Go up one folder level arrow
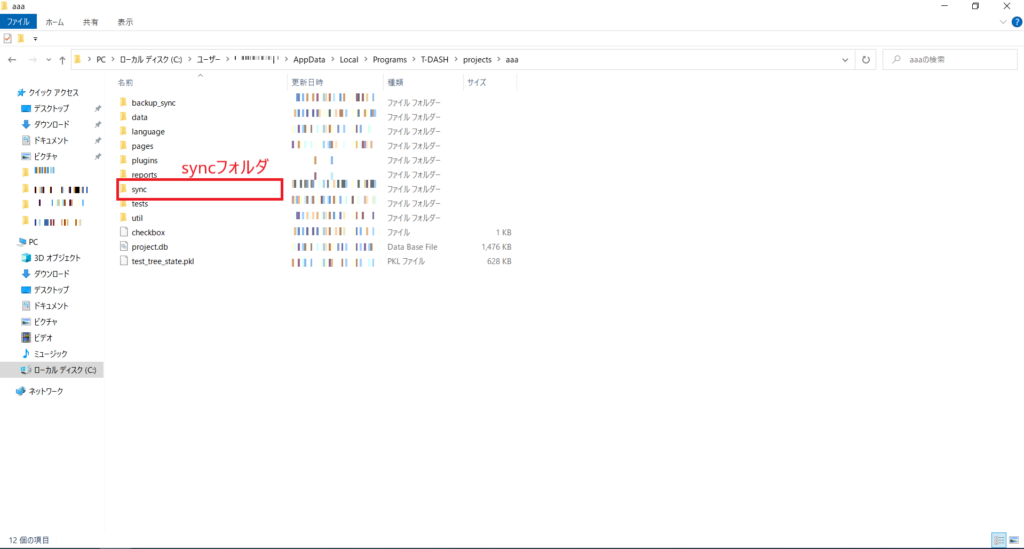 pyautogui.click(x=62, y=60)
